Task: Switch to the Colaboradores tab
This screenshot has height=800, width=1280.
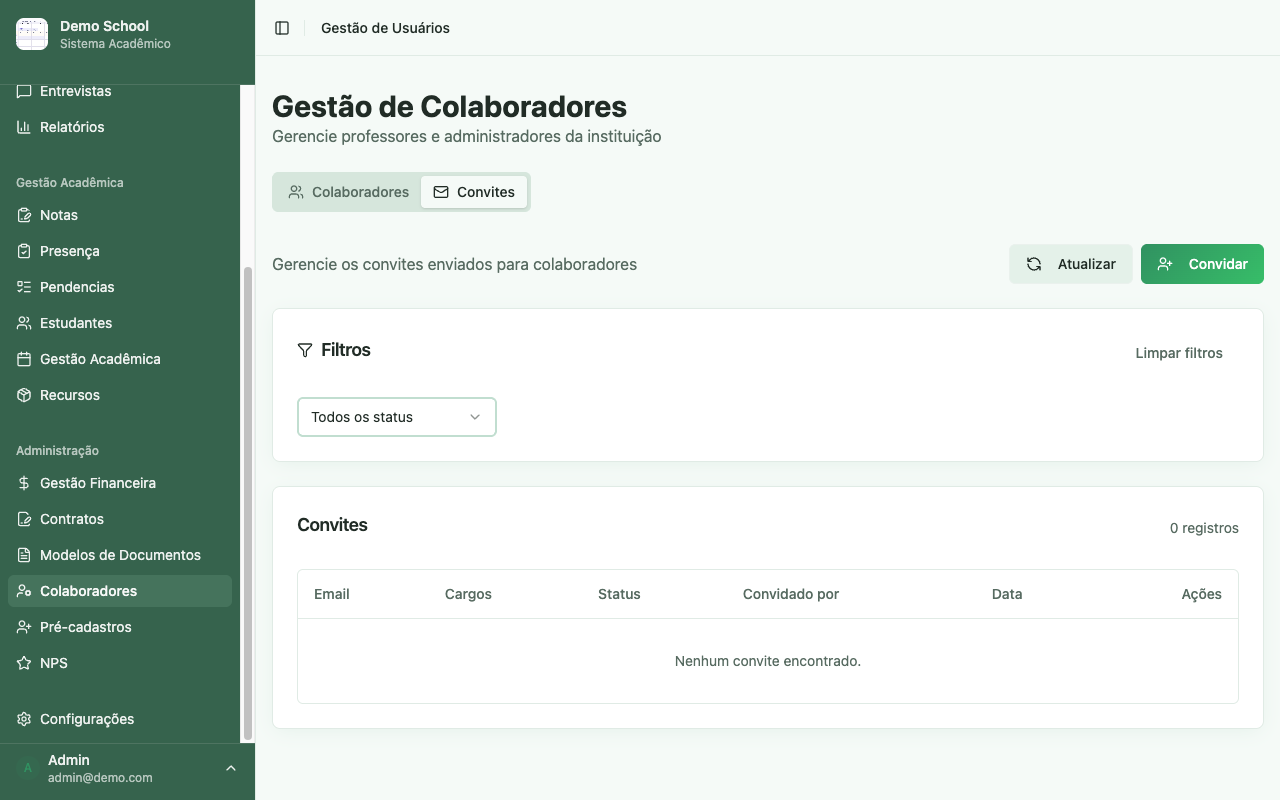Action: 348,192
